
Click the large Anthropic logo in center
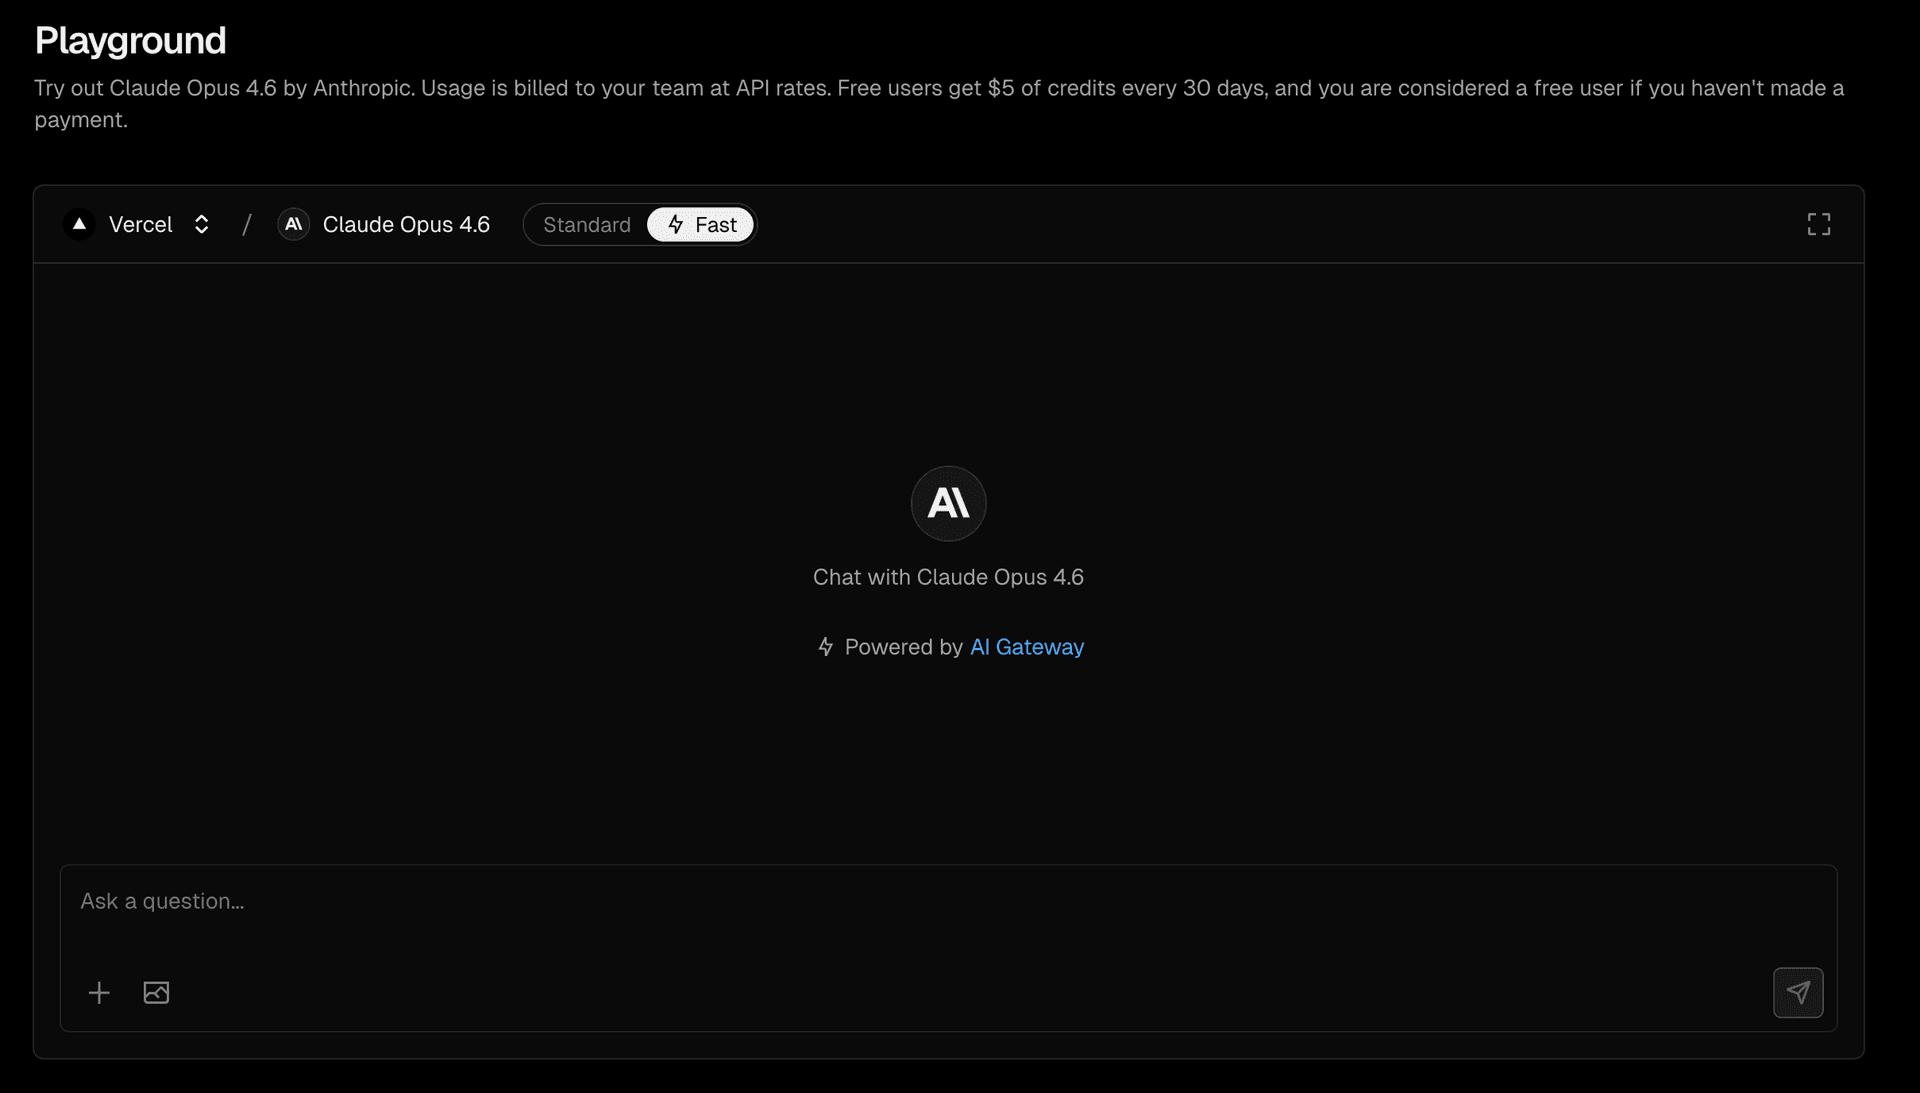(948, 503)
